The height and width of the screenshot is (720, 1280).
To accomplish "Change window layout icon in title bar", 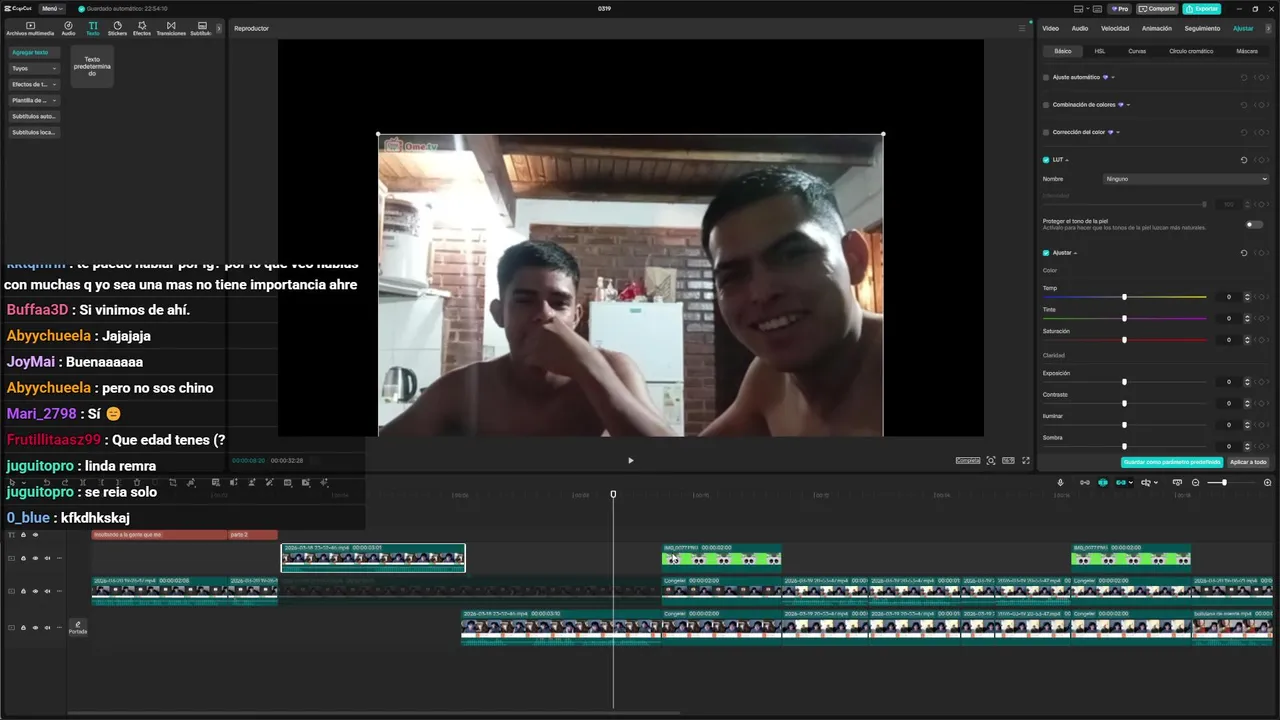I will click(x=1078, y=8).
